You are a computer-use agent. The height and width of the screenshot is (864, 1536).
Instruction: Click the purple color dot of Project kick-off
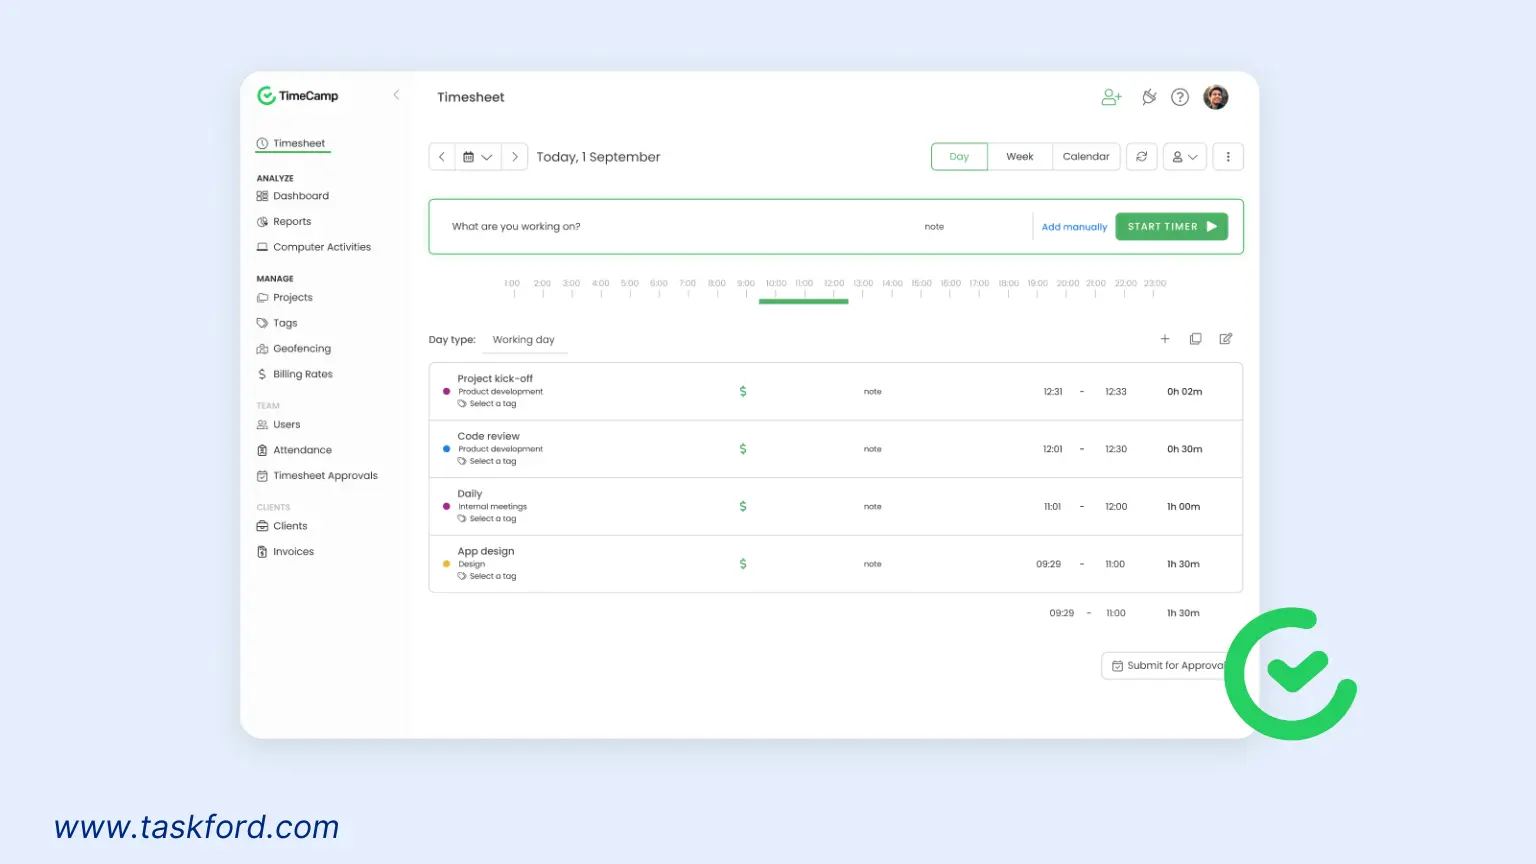[446, 392]
